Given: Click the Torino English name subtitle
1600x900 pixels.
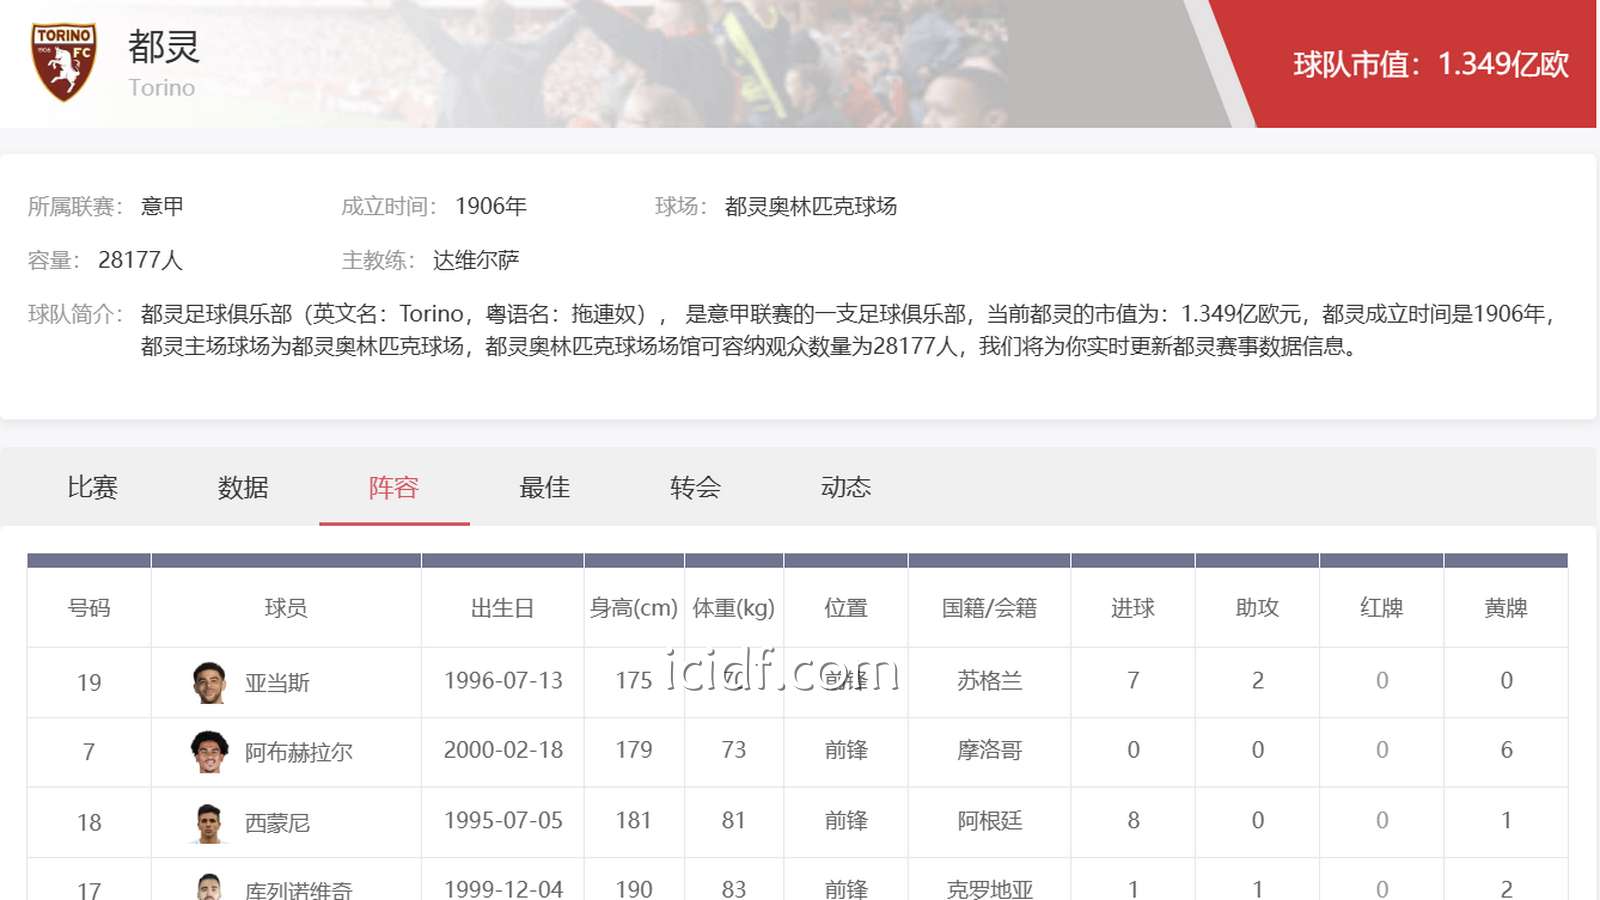Looking at the screenshot, I should point(162,88).
